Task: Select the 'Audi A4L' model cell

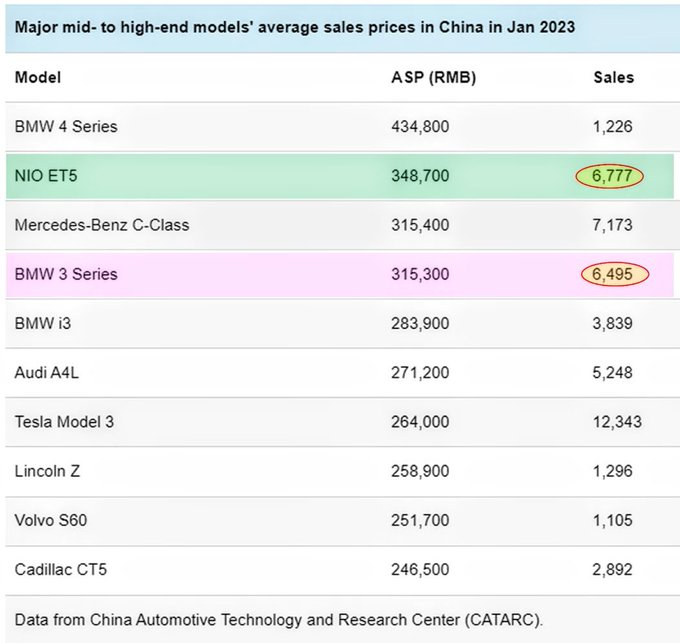Action: [x=47, y=373]
